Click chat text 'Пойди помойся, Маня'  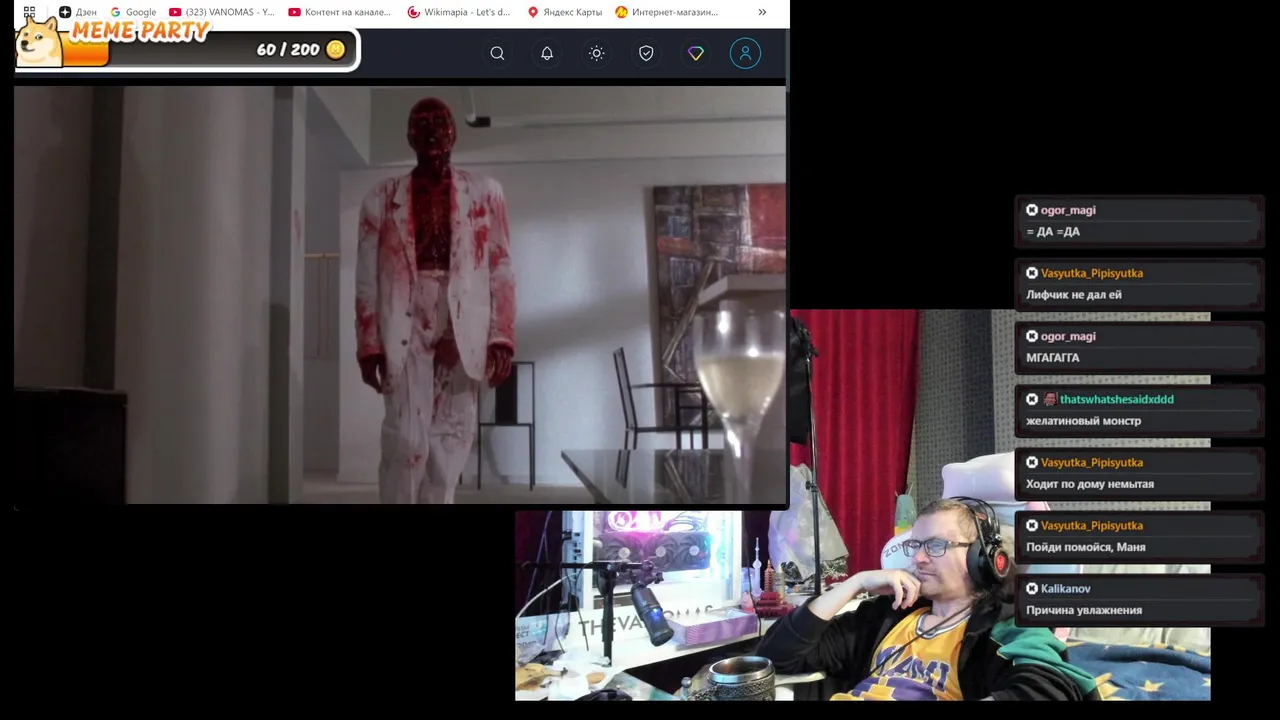1086,547
